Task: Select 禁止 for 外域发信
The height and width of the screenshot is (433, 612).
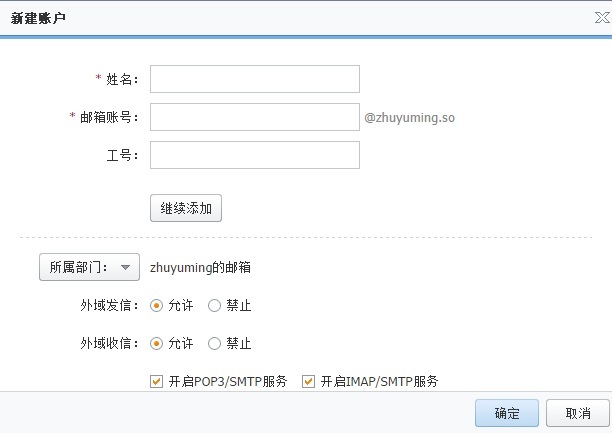Action: 214,306
